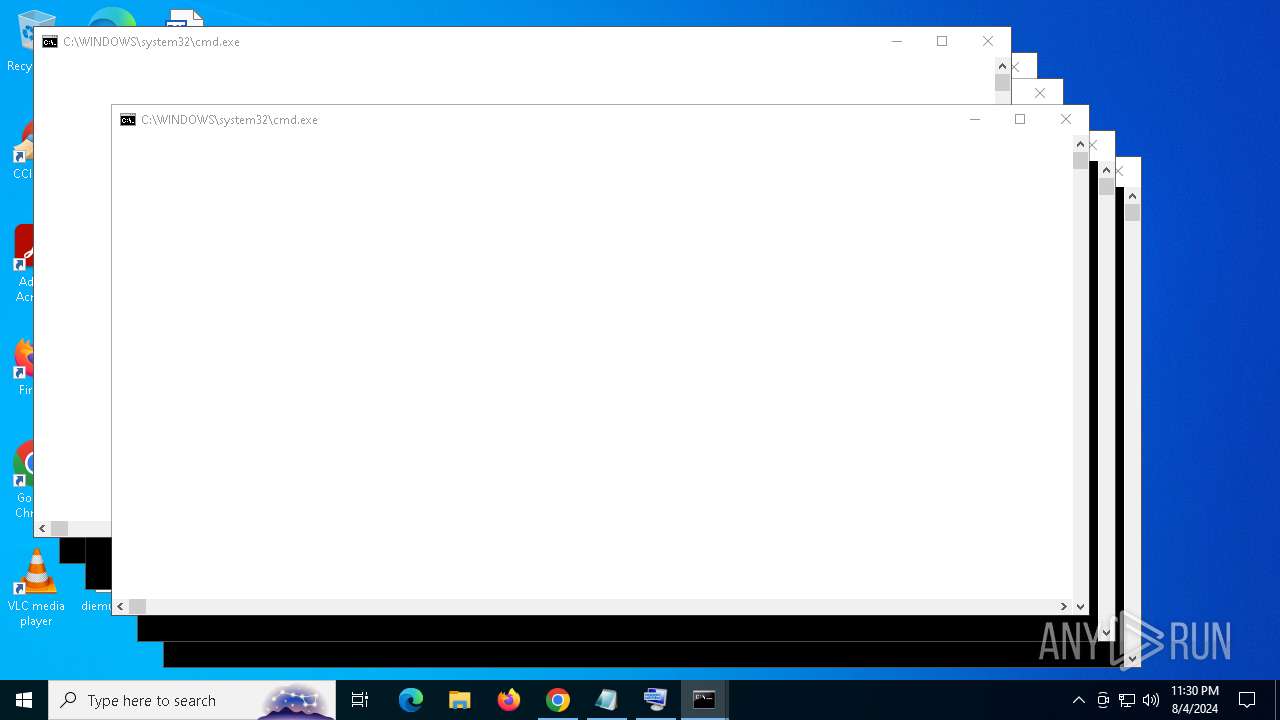Minimize the back cmd.exe window

pyautogui.click(x=897, y=42)
